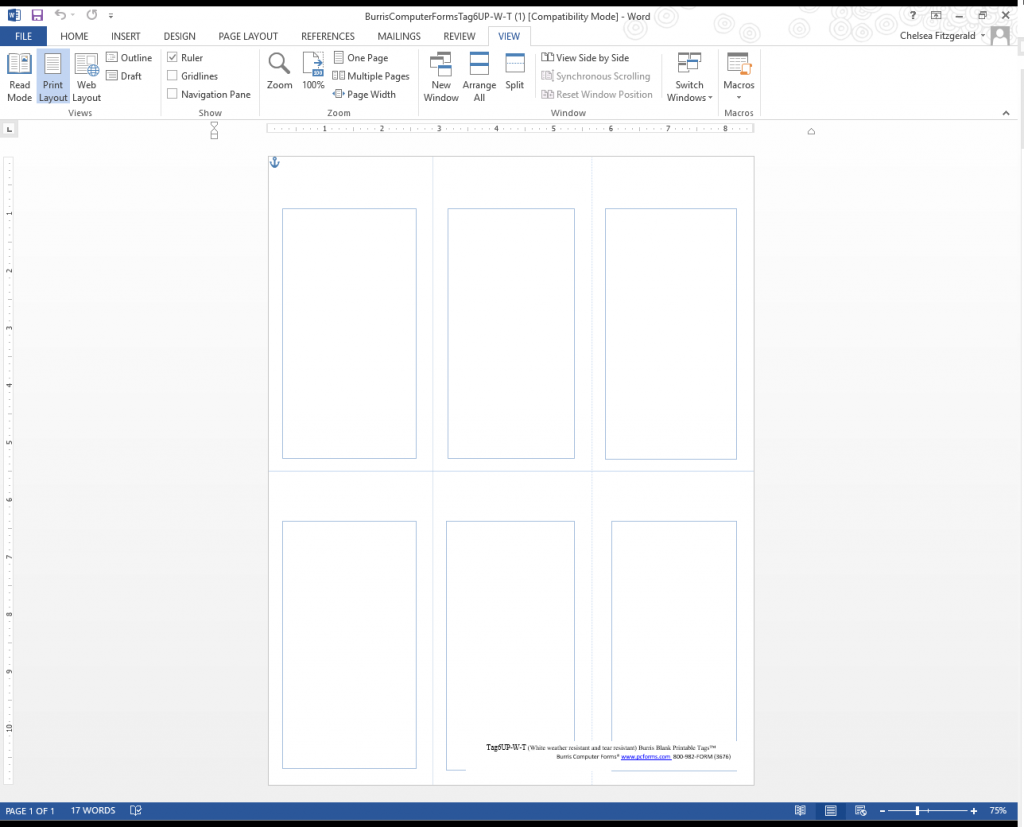Open the Macros dropdown arrow
This screenshot has height=827, width=1024.
pyautogui.click(x=739, y=97)
